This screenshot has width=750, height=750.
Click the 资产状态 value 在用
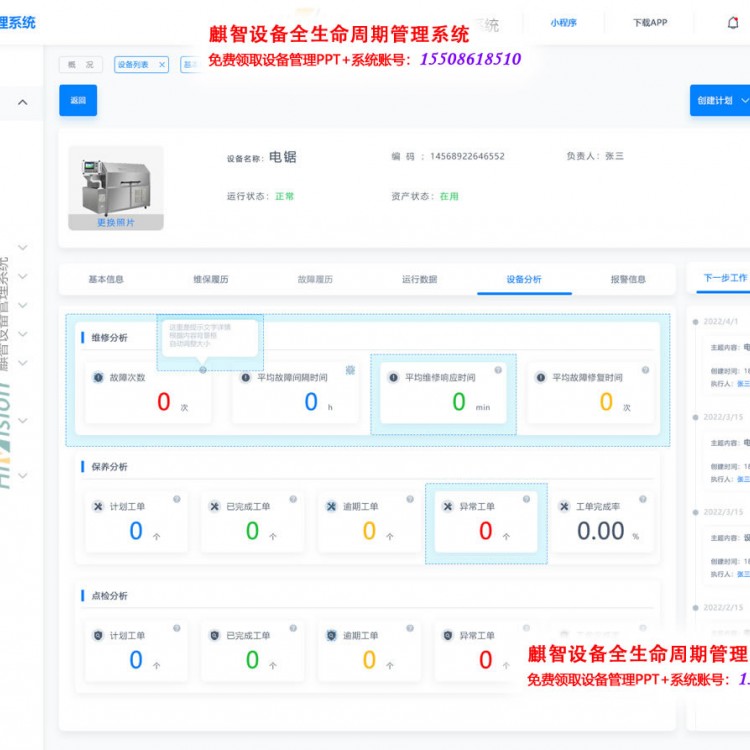point(449,196)
